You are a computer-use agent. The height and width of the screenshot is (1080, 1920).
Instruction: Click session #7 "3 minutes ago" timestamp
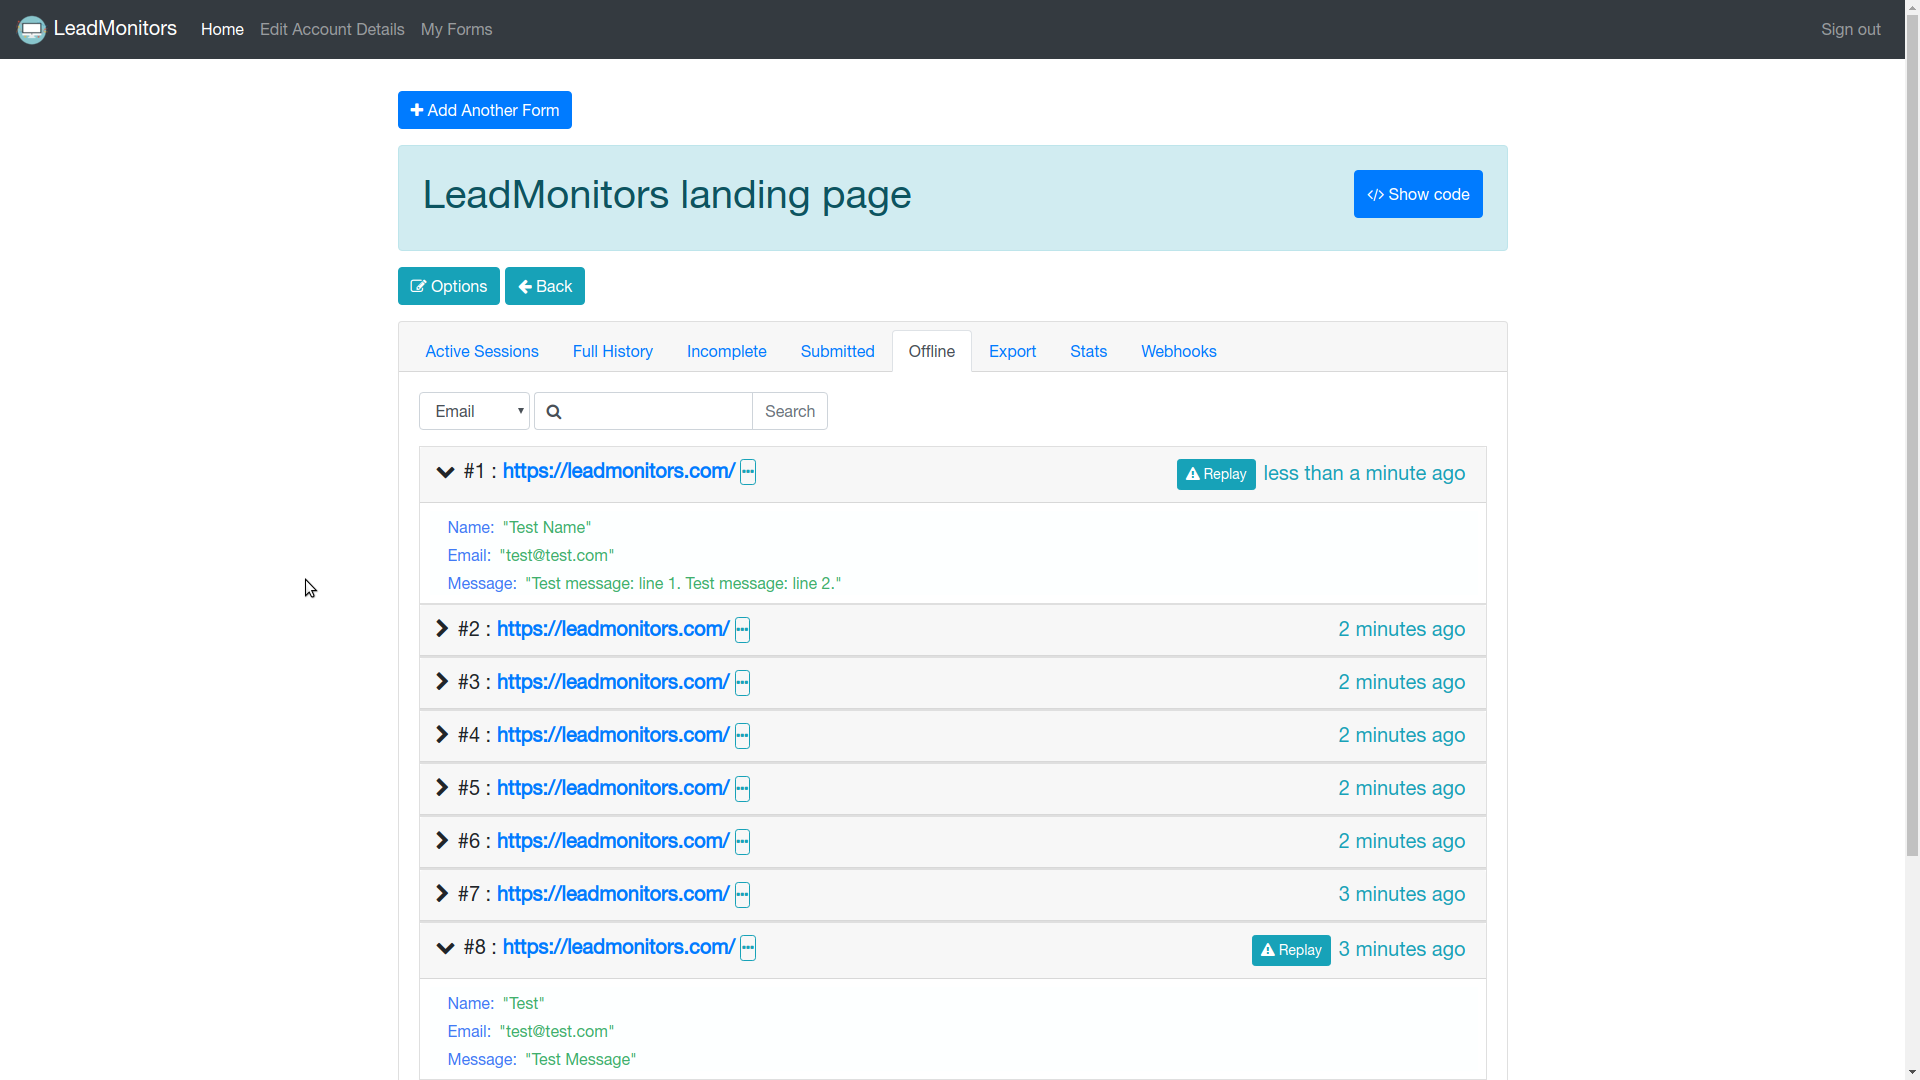click(x=1402, y=895)
